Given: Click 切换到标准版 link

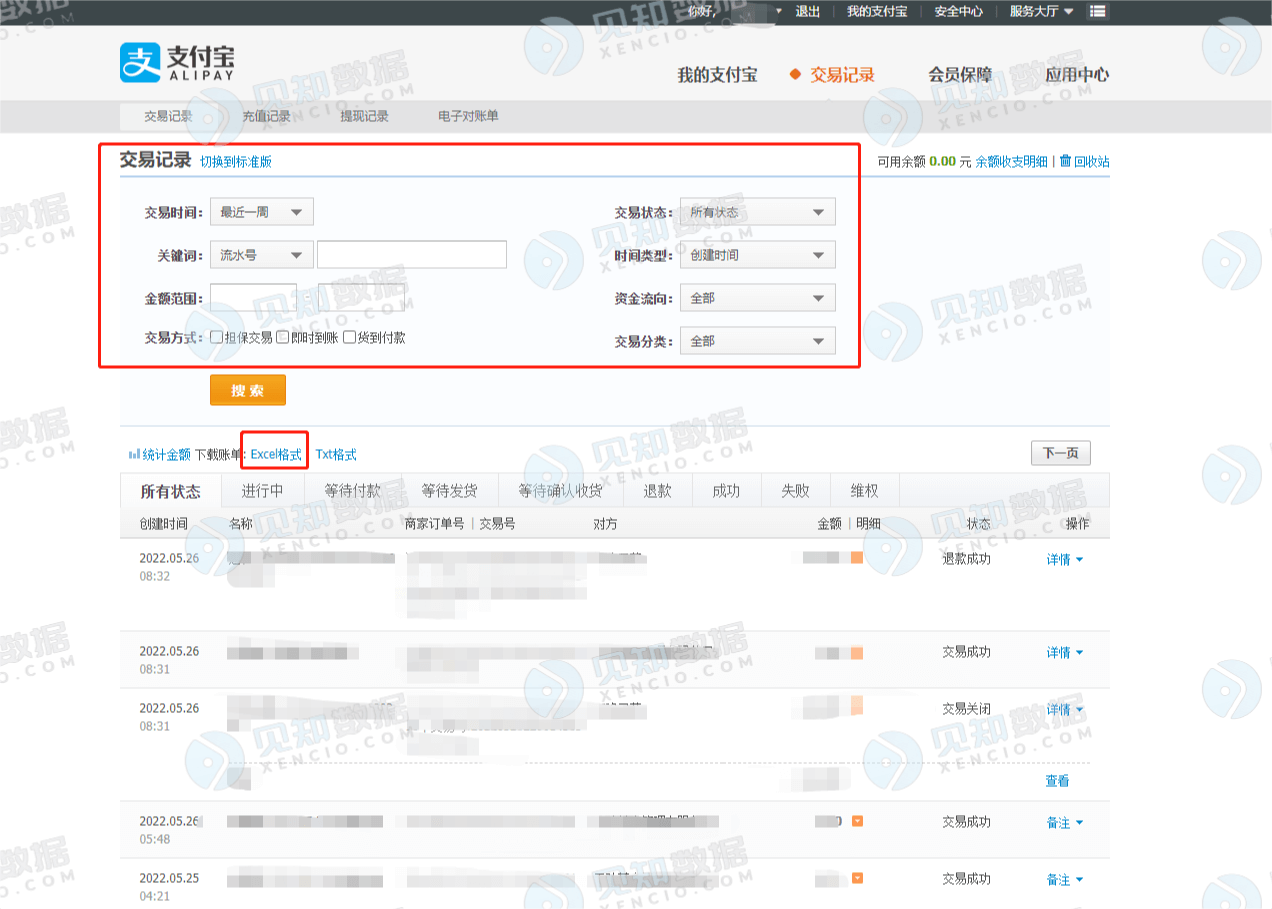Looking at the screenshot, I should pyautogui.click(x=236, y=161).
